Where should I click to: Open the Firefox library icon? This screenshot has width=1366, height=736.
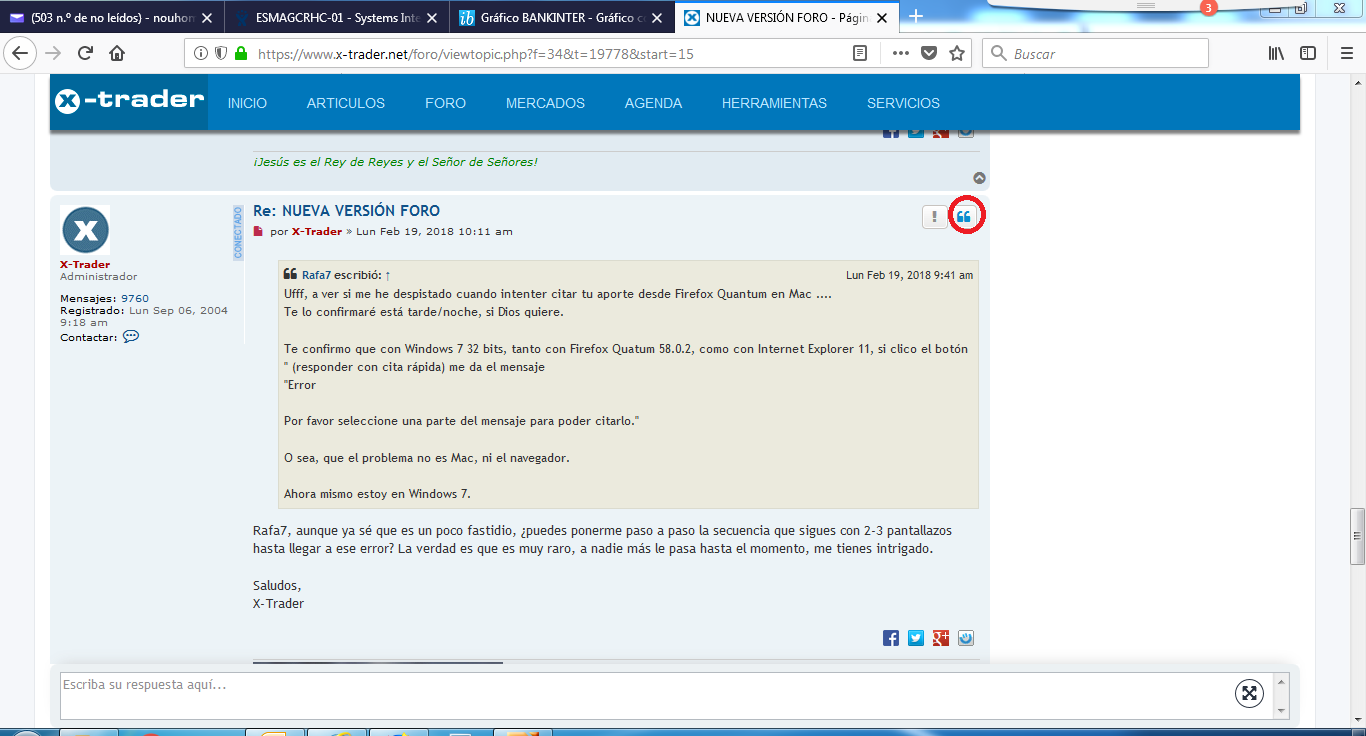1277,54
